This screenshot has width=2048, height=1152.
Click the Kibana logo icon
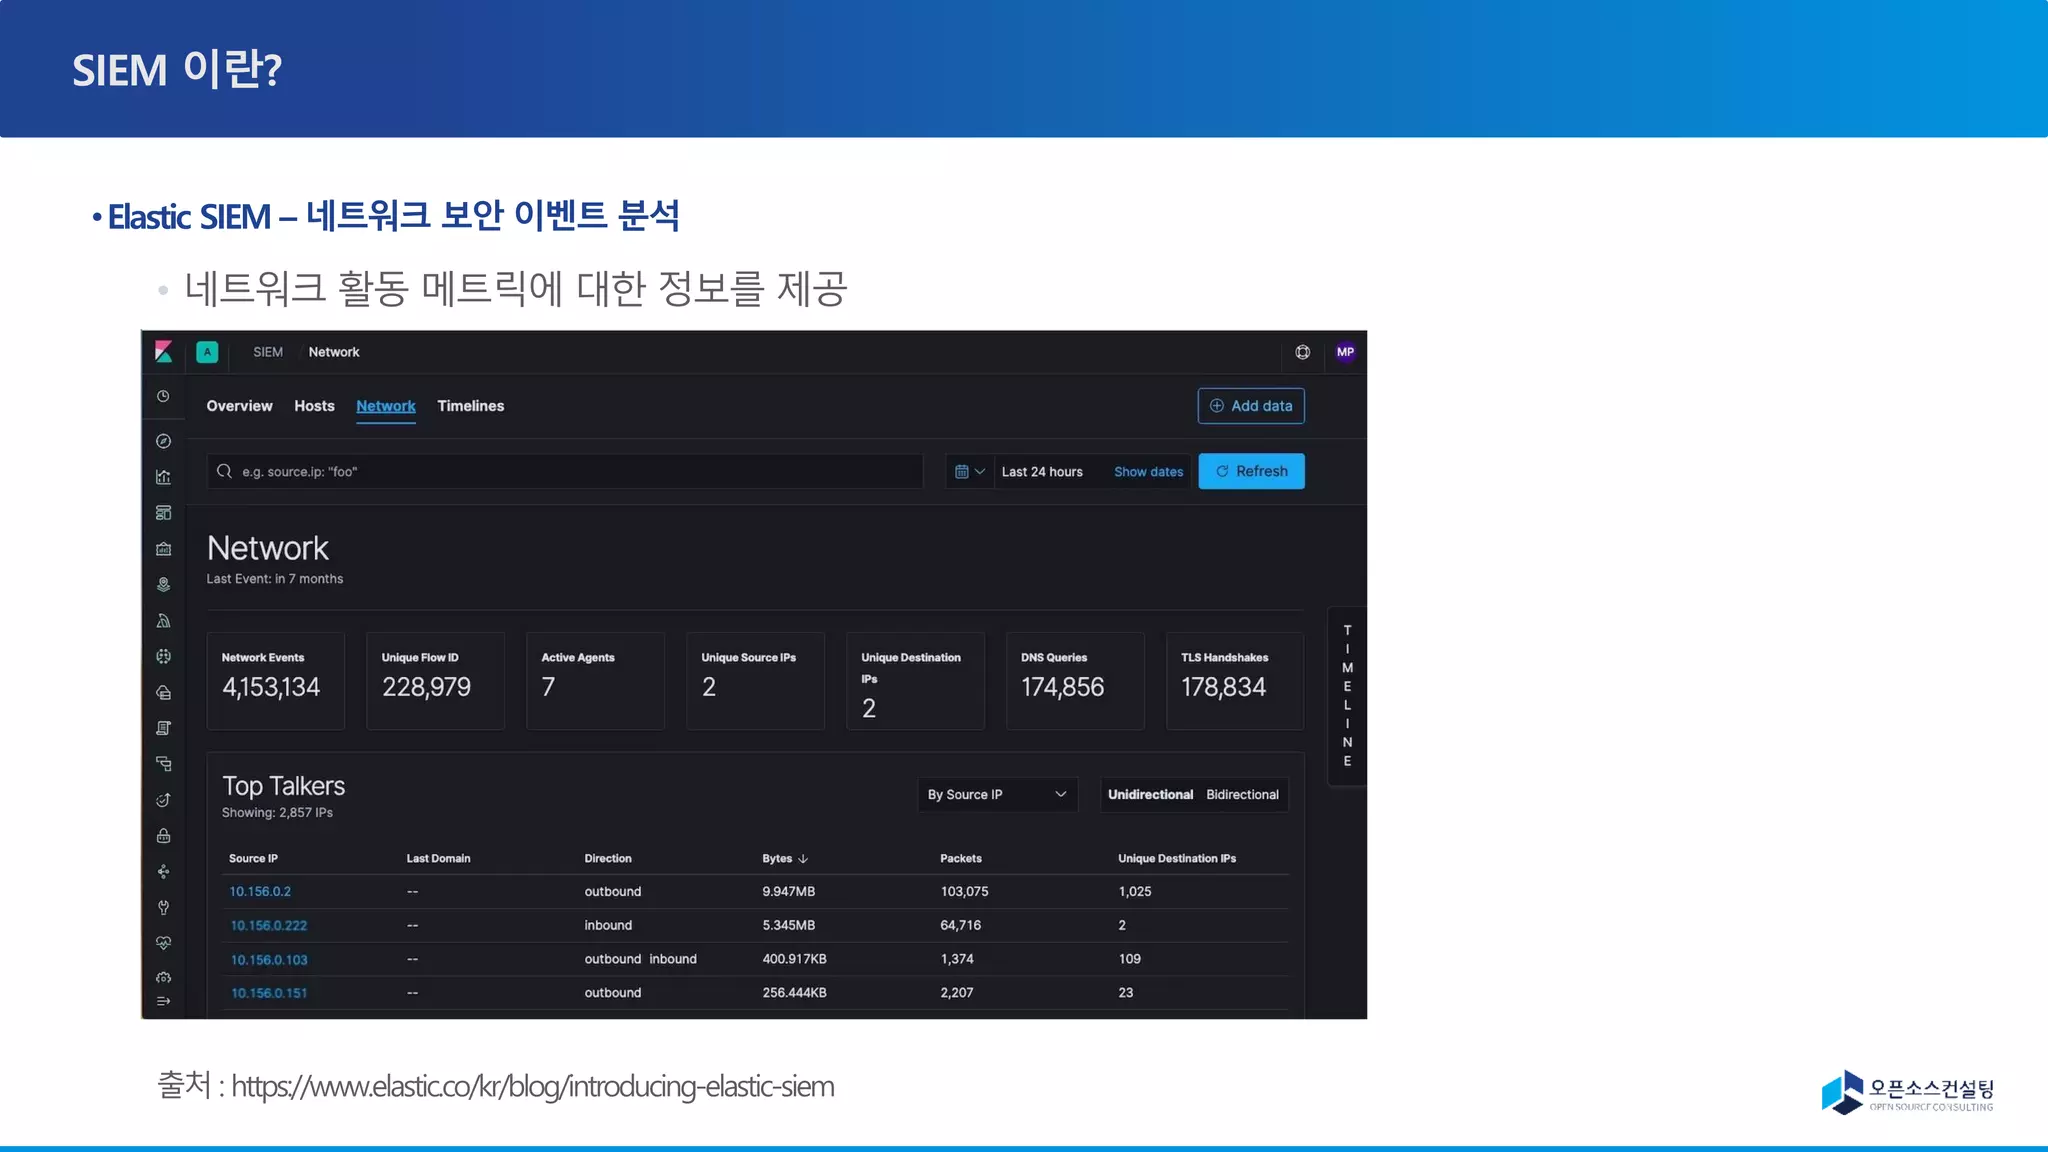[164, 352]
